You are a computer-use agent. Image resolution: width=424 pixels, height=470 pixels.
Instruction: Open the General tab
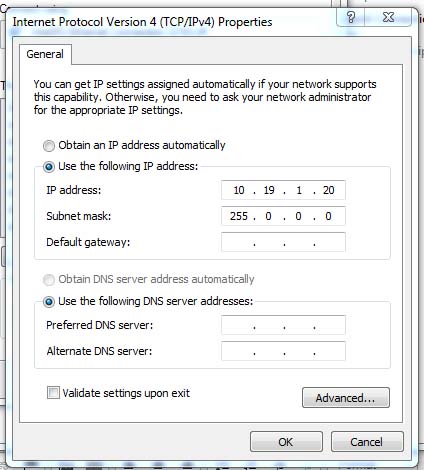point(45,54)
